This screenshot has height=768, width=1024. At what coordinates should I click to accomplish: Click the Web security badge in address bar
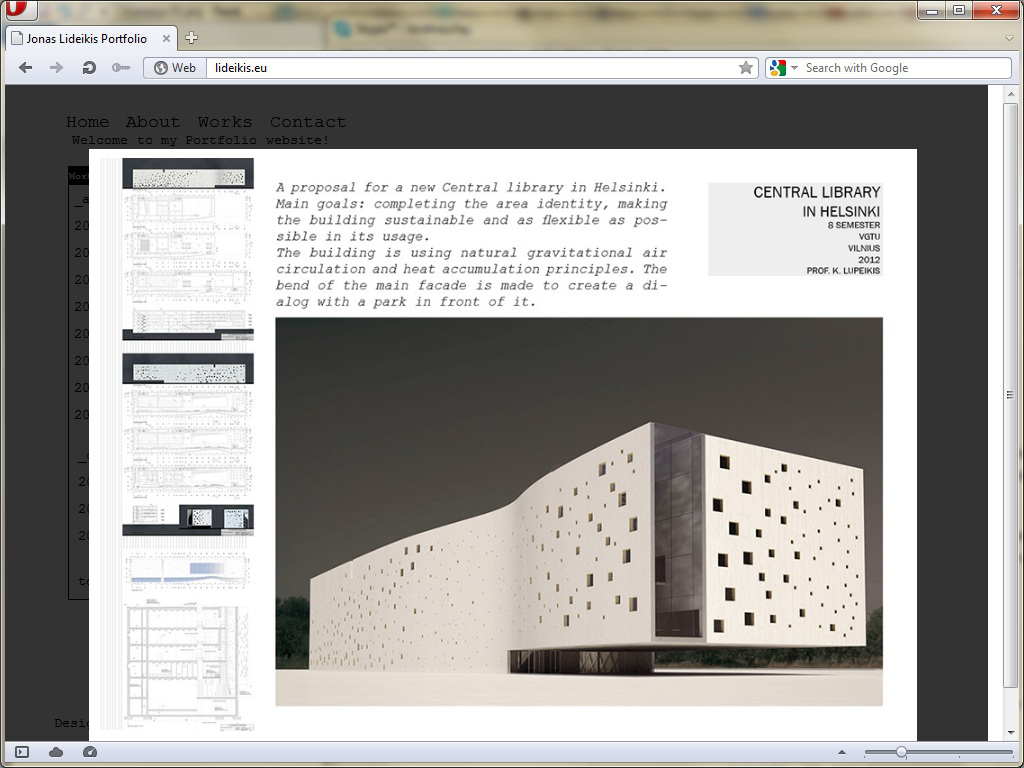pos(175,68)
